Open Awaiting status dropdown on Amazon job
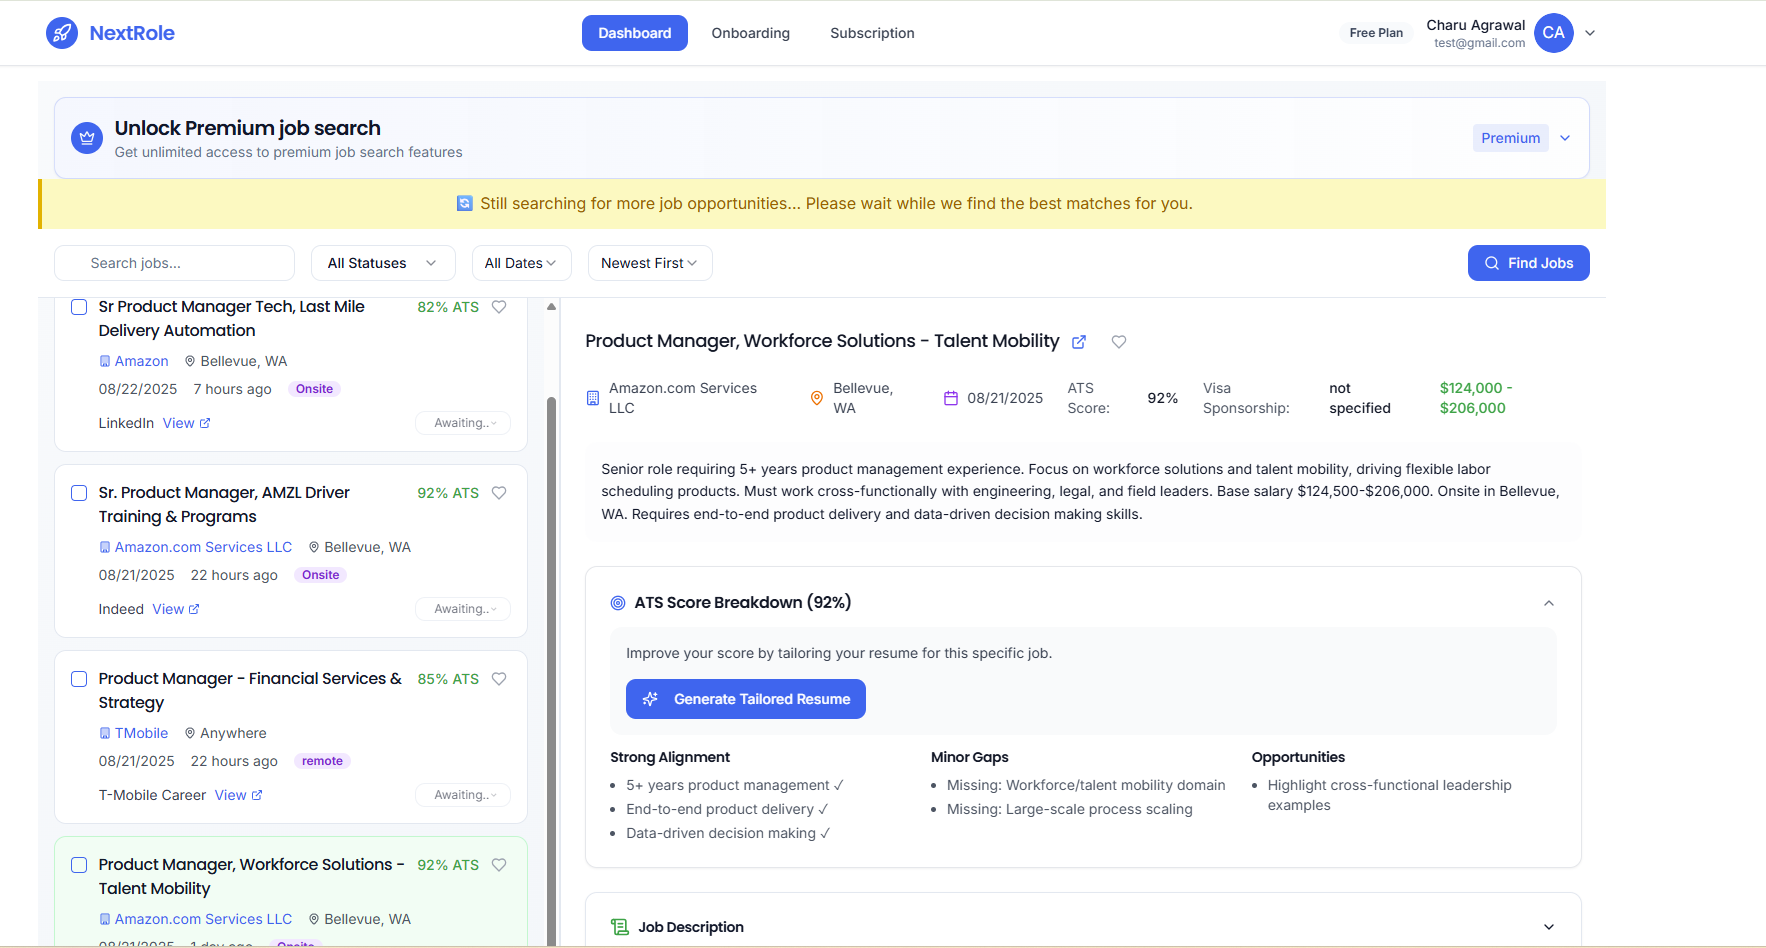Screen dimensions: 1766x948 click(463, 423)
